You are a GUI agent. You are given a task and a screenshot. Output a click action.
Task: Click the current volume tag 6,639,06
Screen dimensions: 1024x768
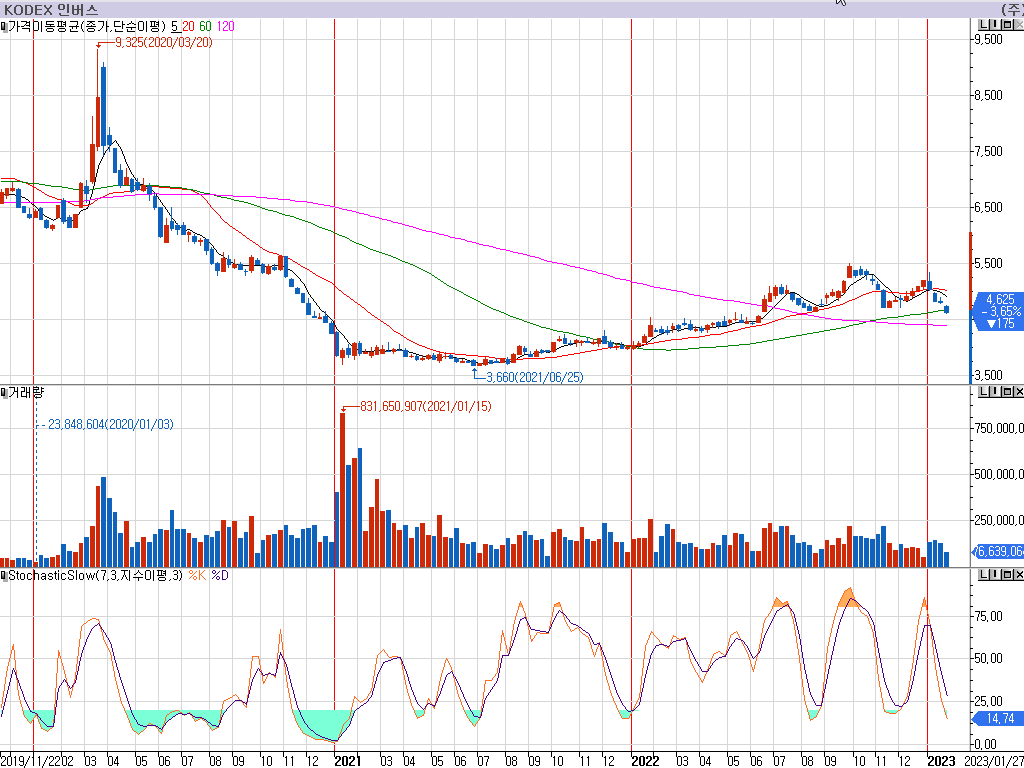tap(999, 552)
